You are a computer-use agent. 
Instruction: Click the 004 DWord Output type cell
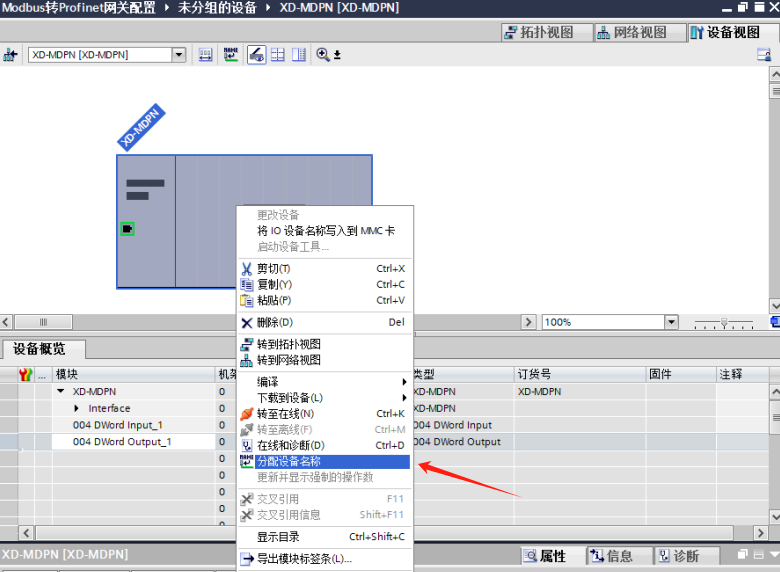coord(463,442)
